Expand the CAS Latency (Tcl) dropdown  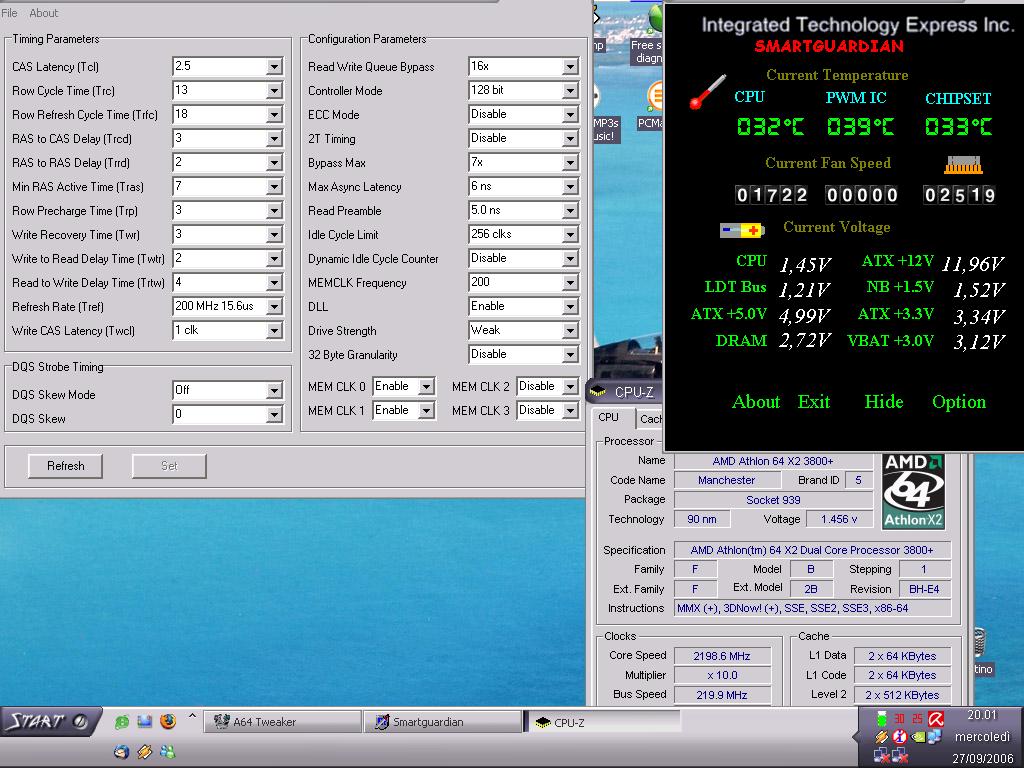coord(274,67)
